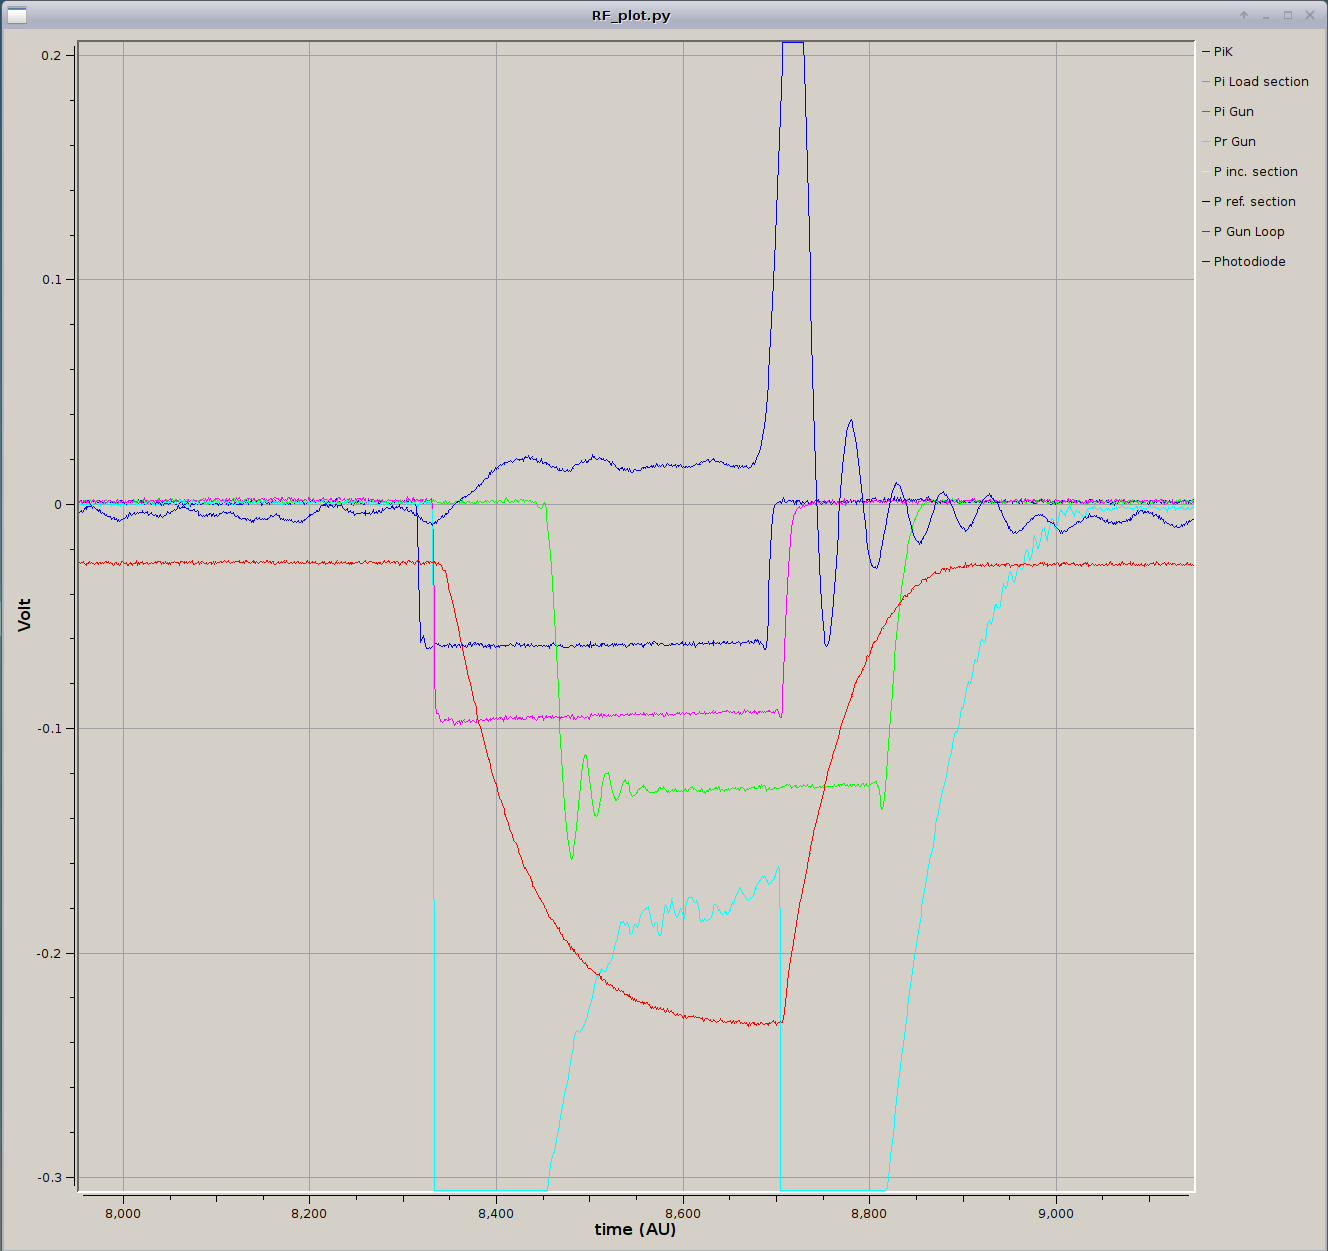Show the P ref. section trace via legend

[1254, 202]
